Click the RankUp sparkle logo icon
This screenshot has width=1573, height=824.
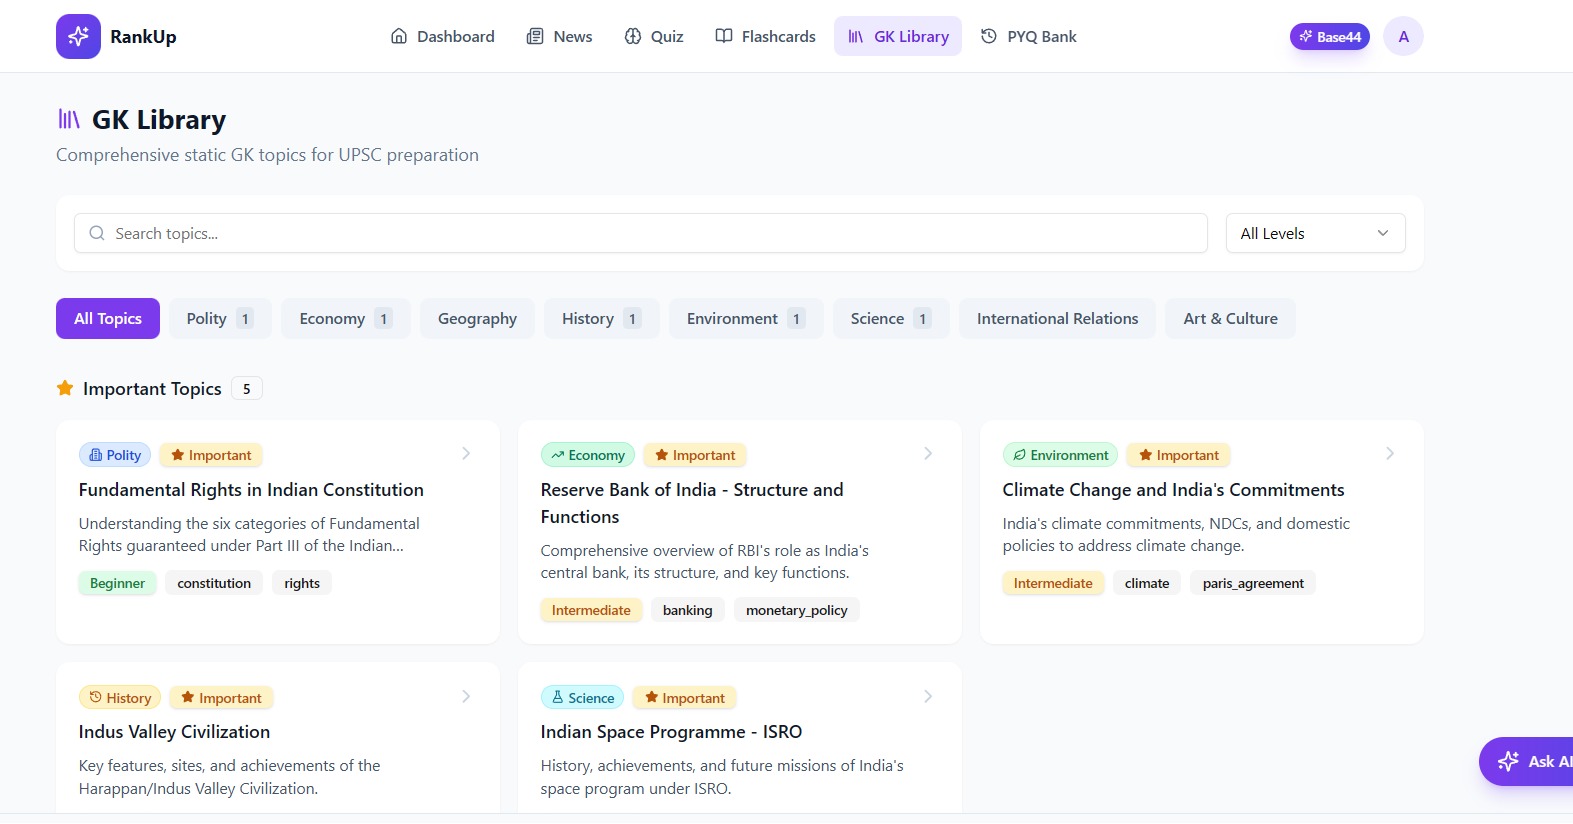(78, 37)
